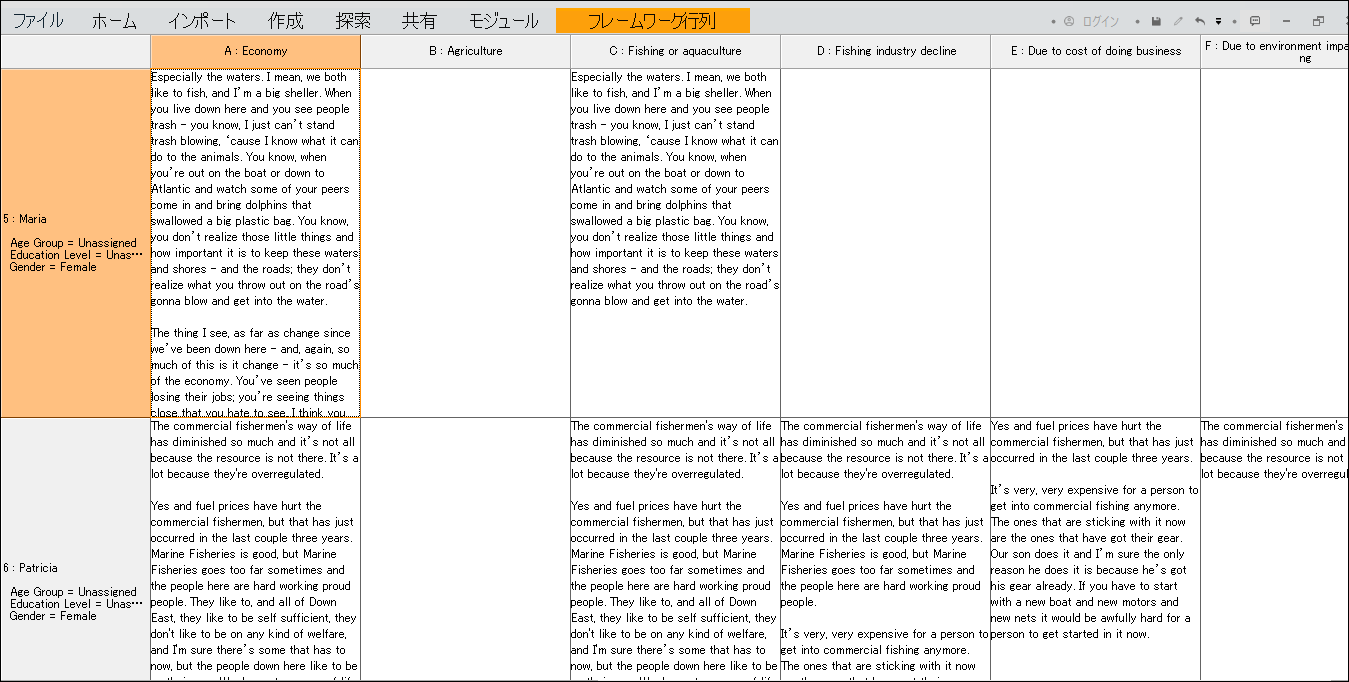Click the ログイン login link
The height and width of the screenshot is (682, 1349).
[1101, 21]
